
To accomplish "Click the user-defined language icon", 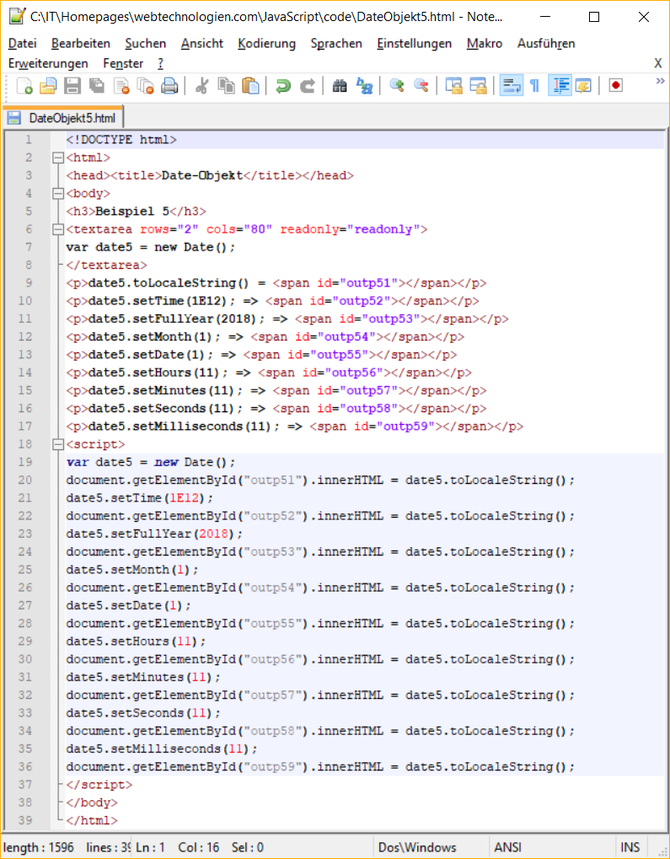I will 583,86.
